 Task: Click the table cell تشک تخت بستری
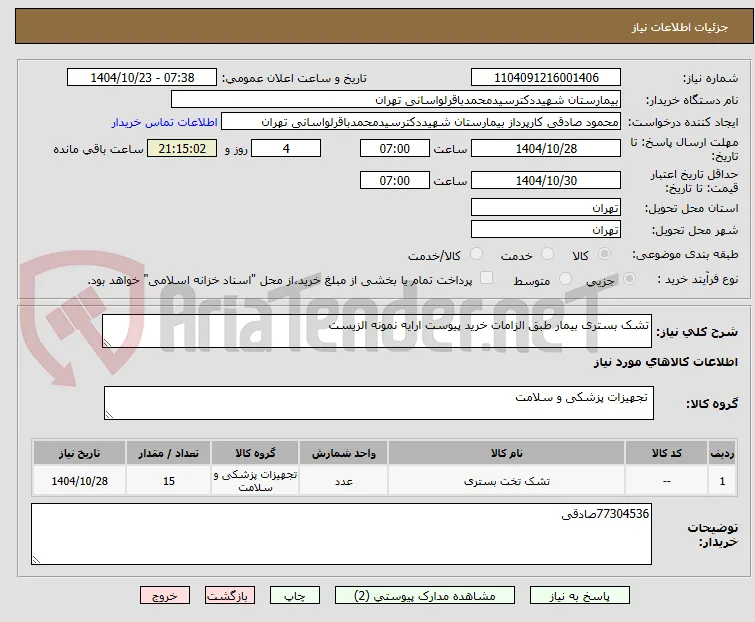(x=507, y=480)
